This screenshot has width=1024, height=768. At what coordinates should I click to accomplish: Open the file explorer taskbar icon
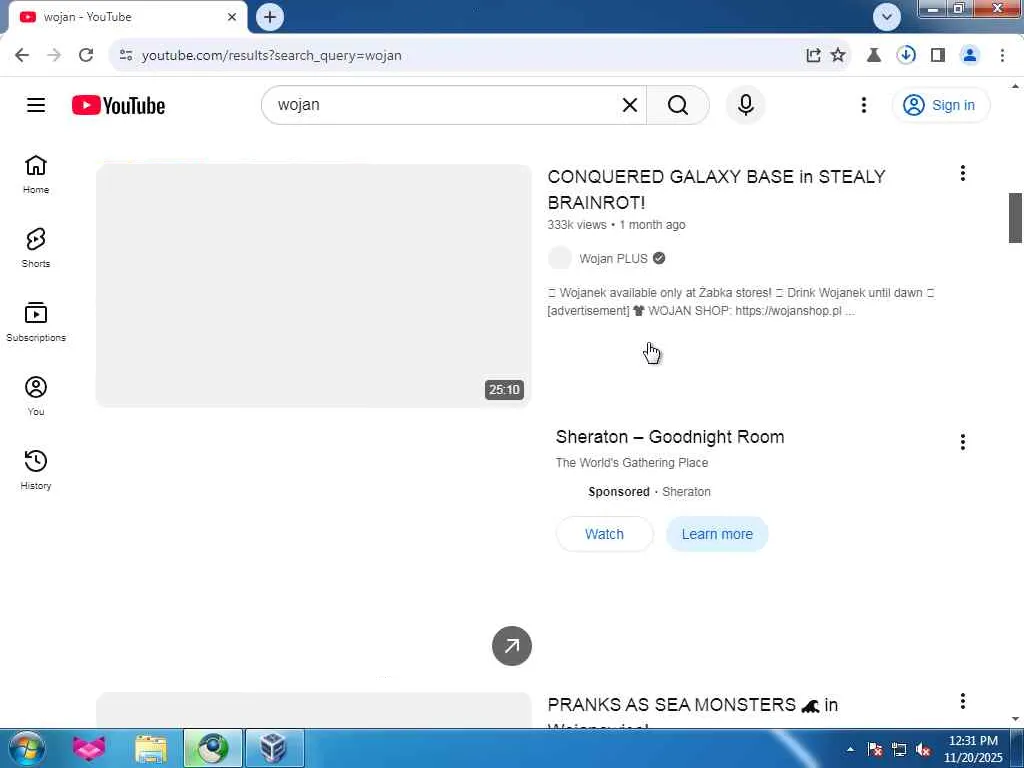151,748
